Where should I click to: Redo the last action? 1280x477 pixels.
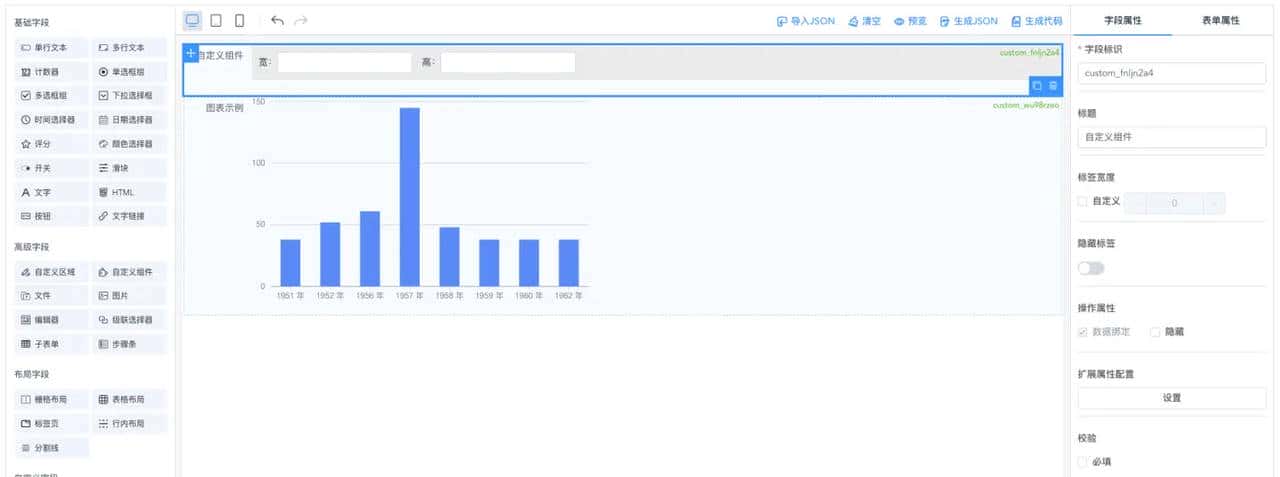pyautogui.click(x=301, y=20)
